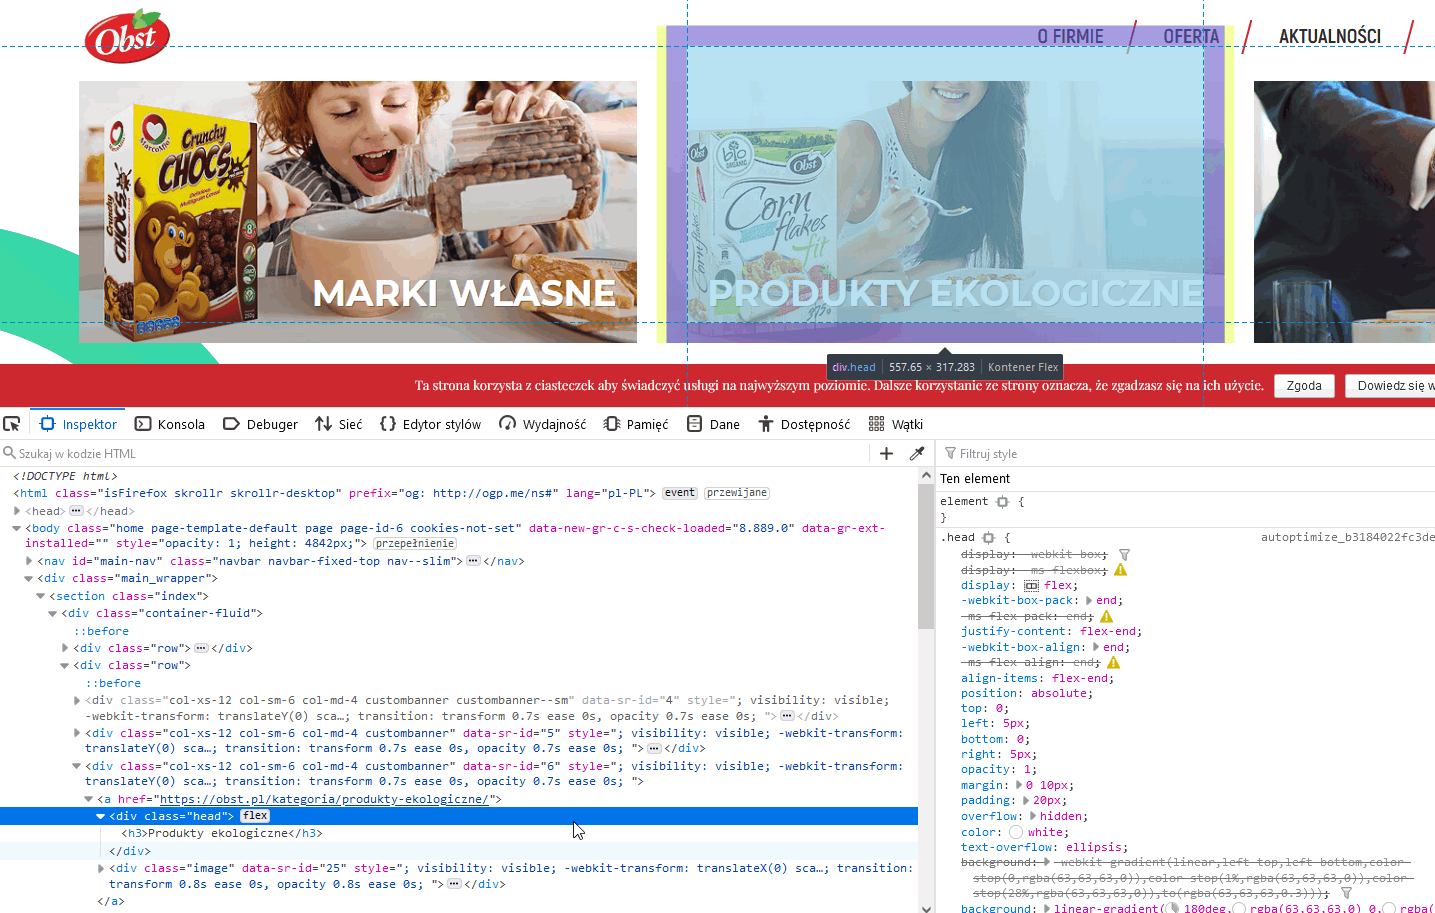Click warning icon beside -ms-flex-pack
This screenshot has height=913, width=1435.
coord(1107,617)
